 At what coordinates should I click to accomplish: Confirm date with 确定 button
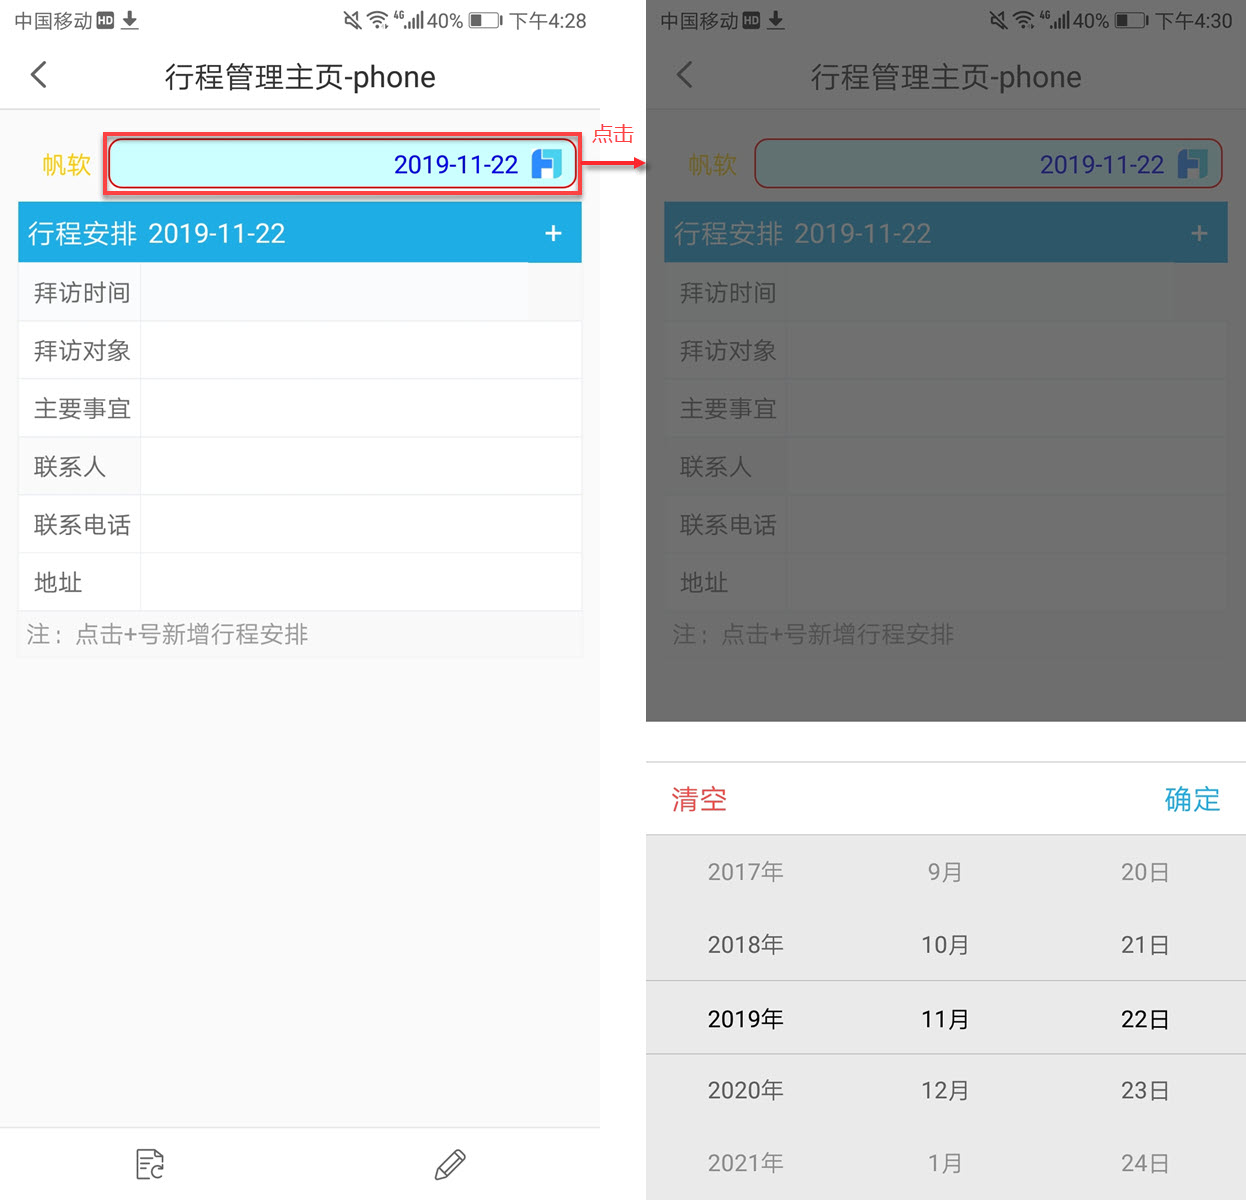coord(1192,799)
